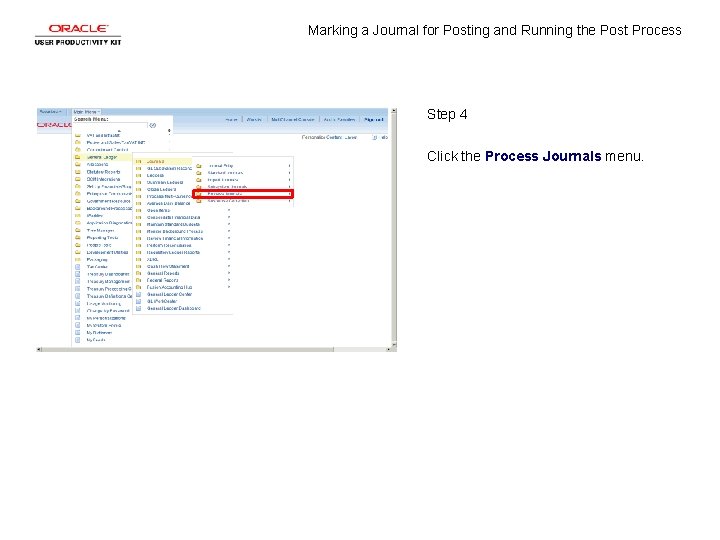Click the Home link

[231, 120]
